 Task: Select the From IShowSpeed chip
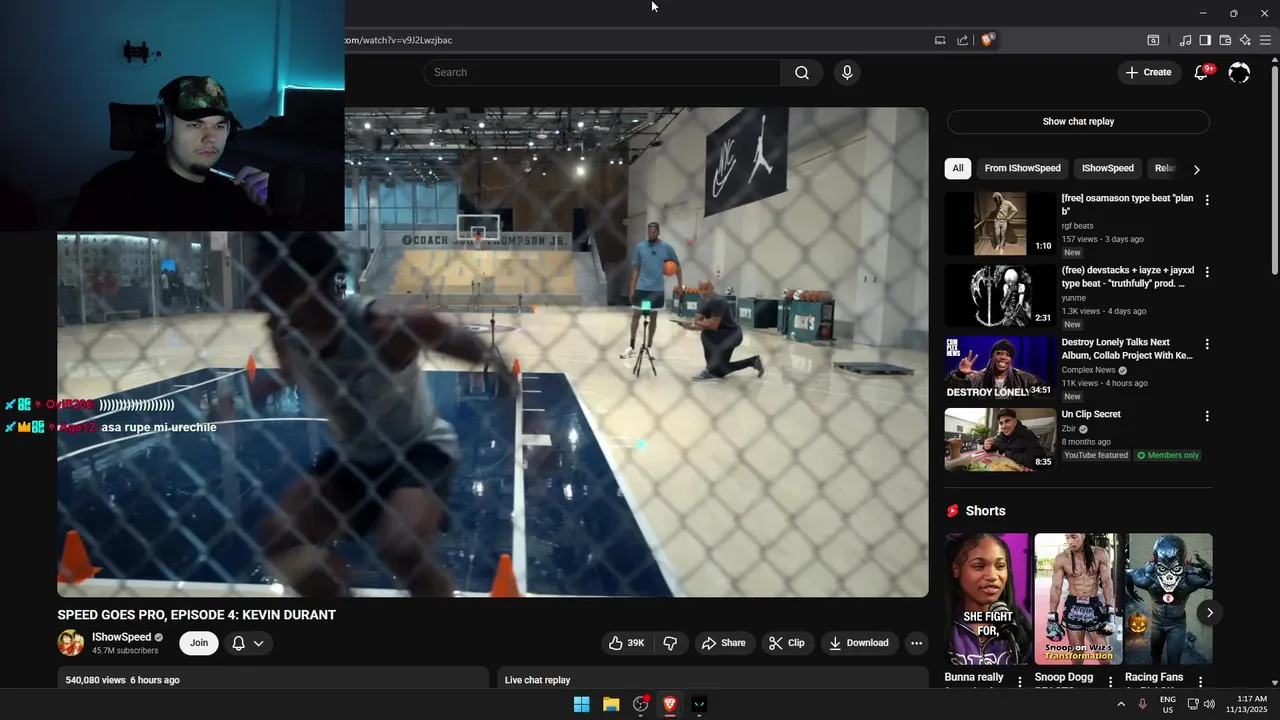(x=1022, y=168)
